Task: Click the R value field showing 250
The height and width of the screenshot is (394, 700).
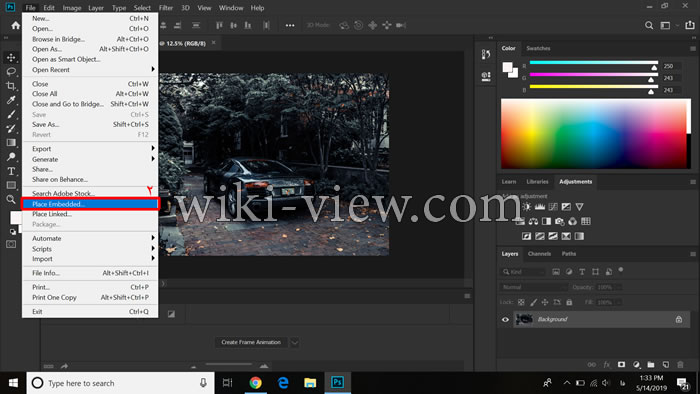Action: (x=671, y=66)
